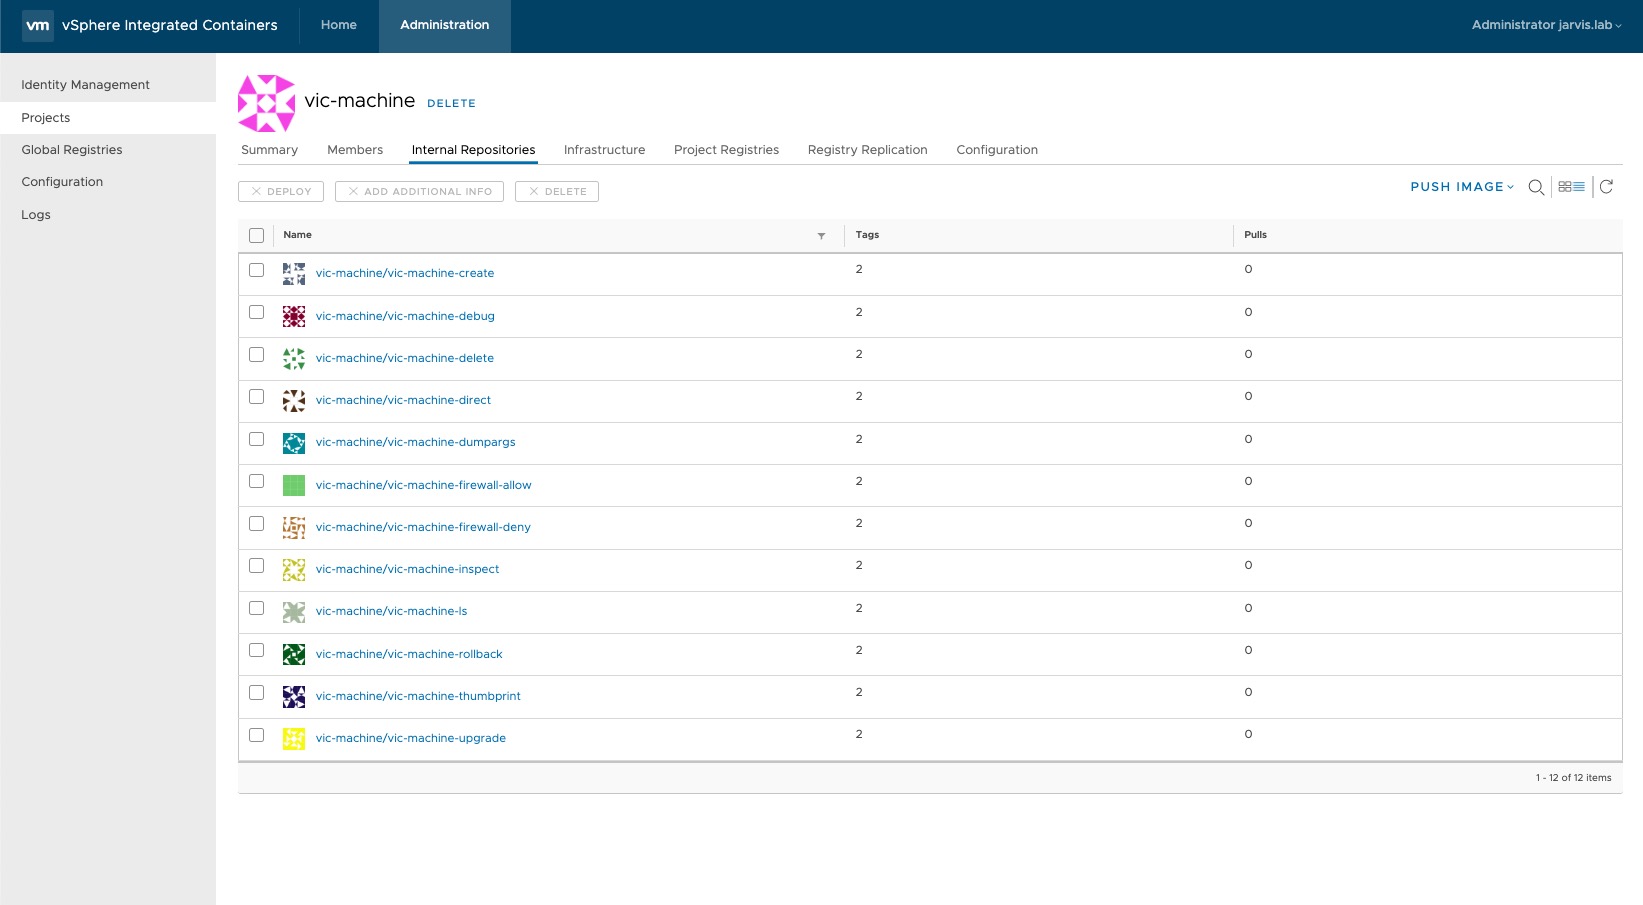Switch to list view icon

pos(1579,187)
